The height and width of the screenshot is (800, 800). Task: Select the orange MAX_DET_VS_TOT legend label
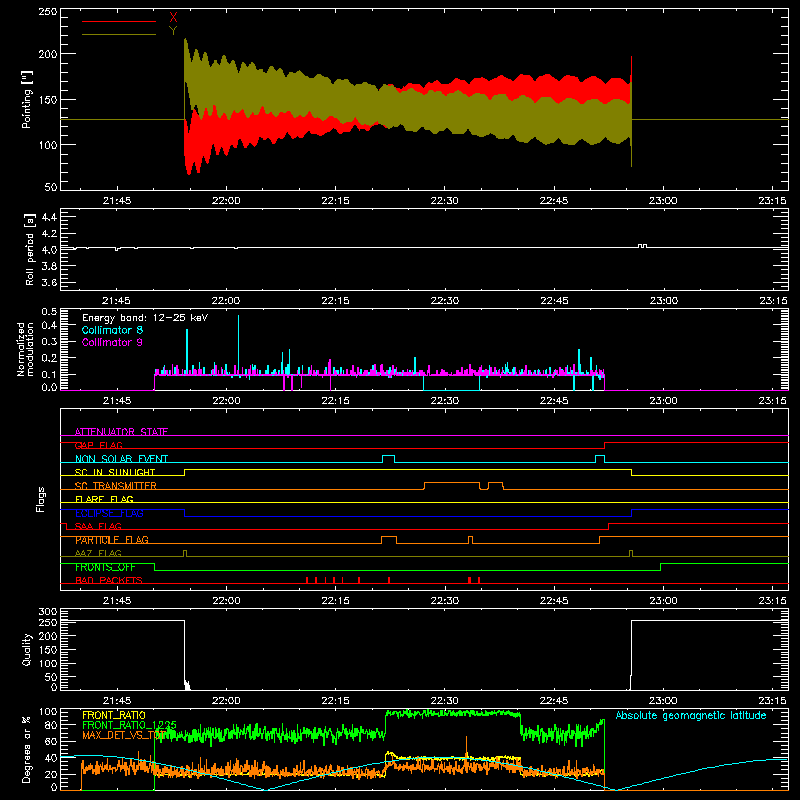click(x=123, y=735)
